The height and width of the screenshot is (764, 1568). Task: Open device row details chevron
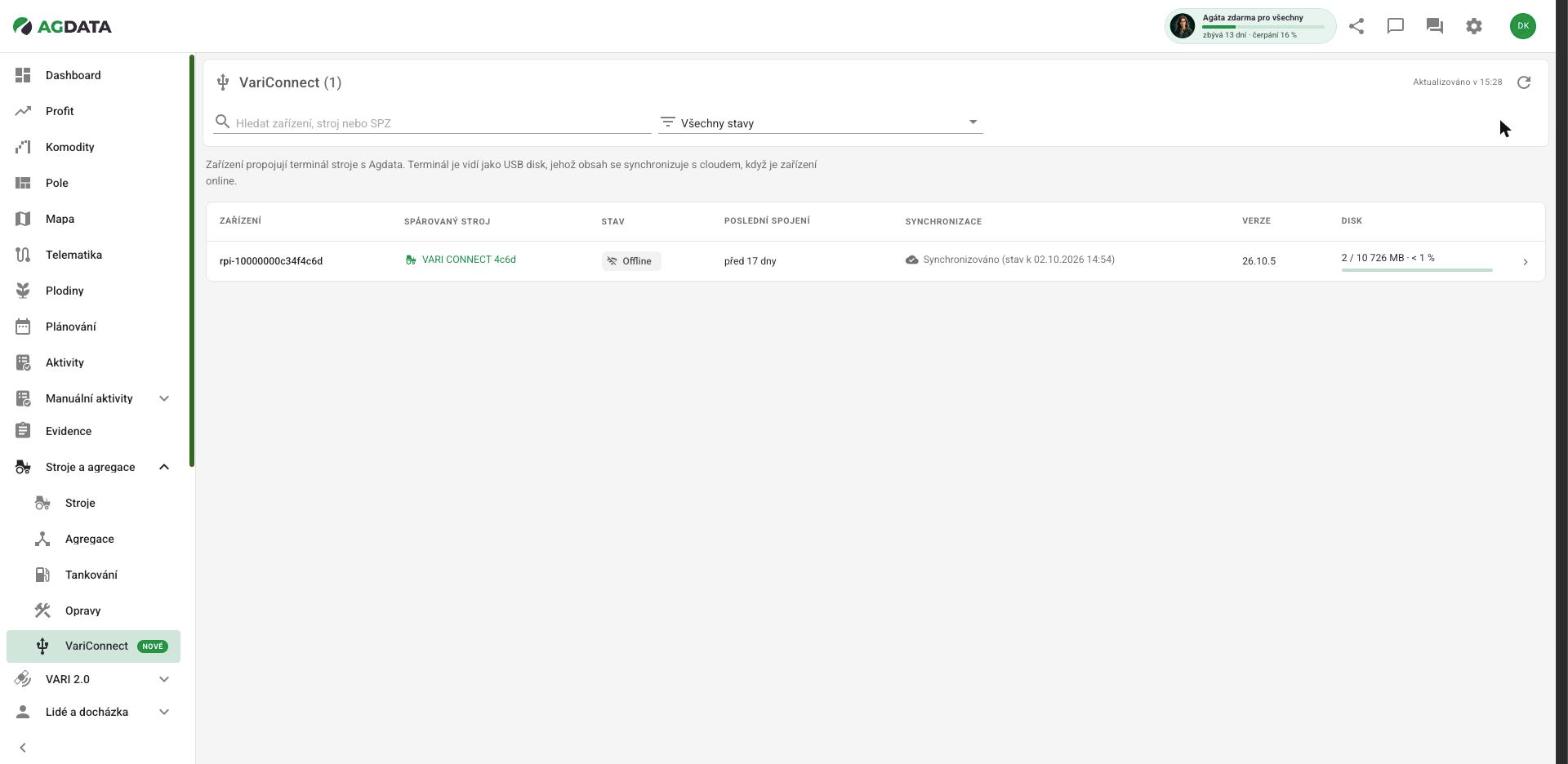[x=1525, y=262]
